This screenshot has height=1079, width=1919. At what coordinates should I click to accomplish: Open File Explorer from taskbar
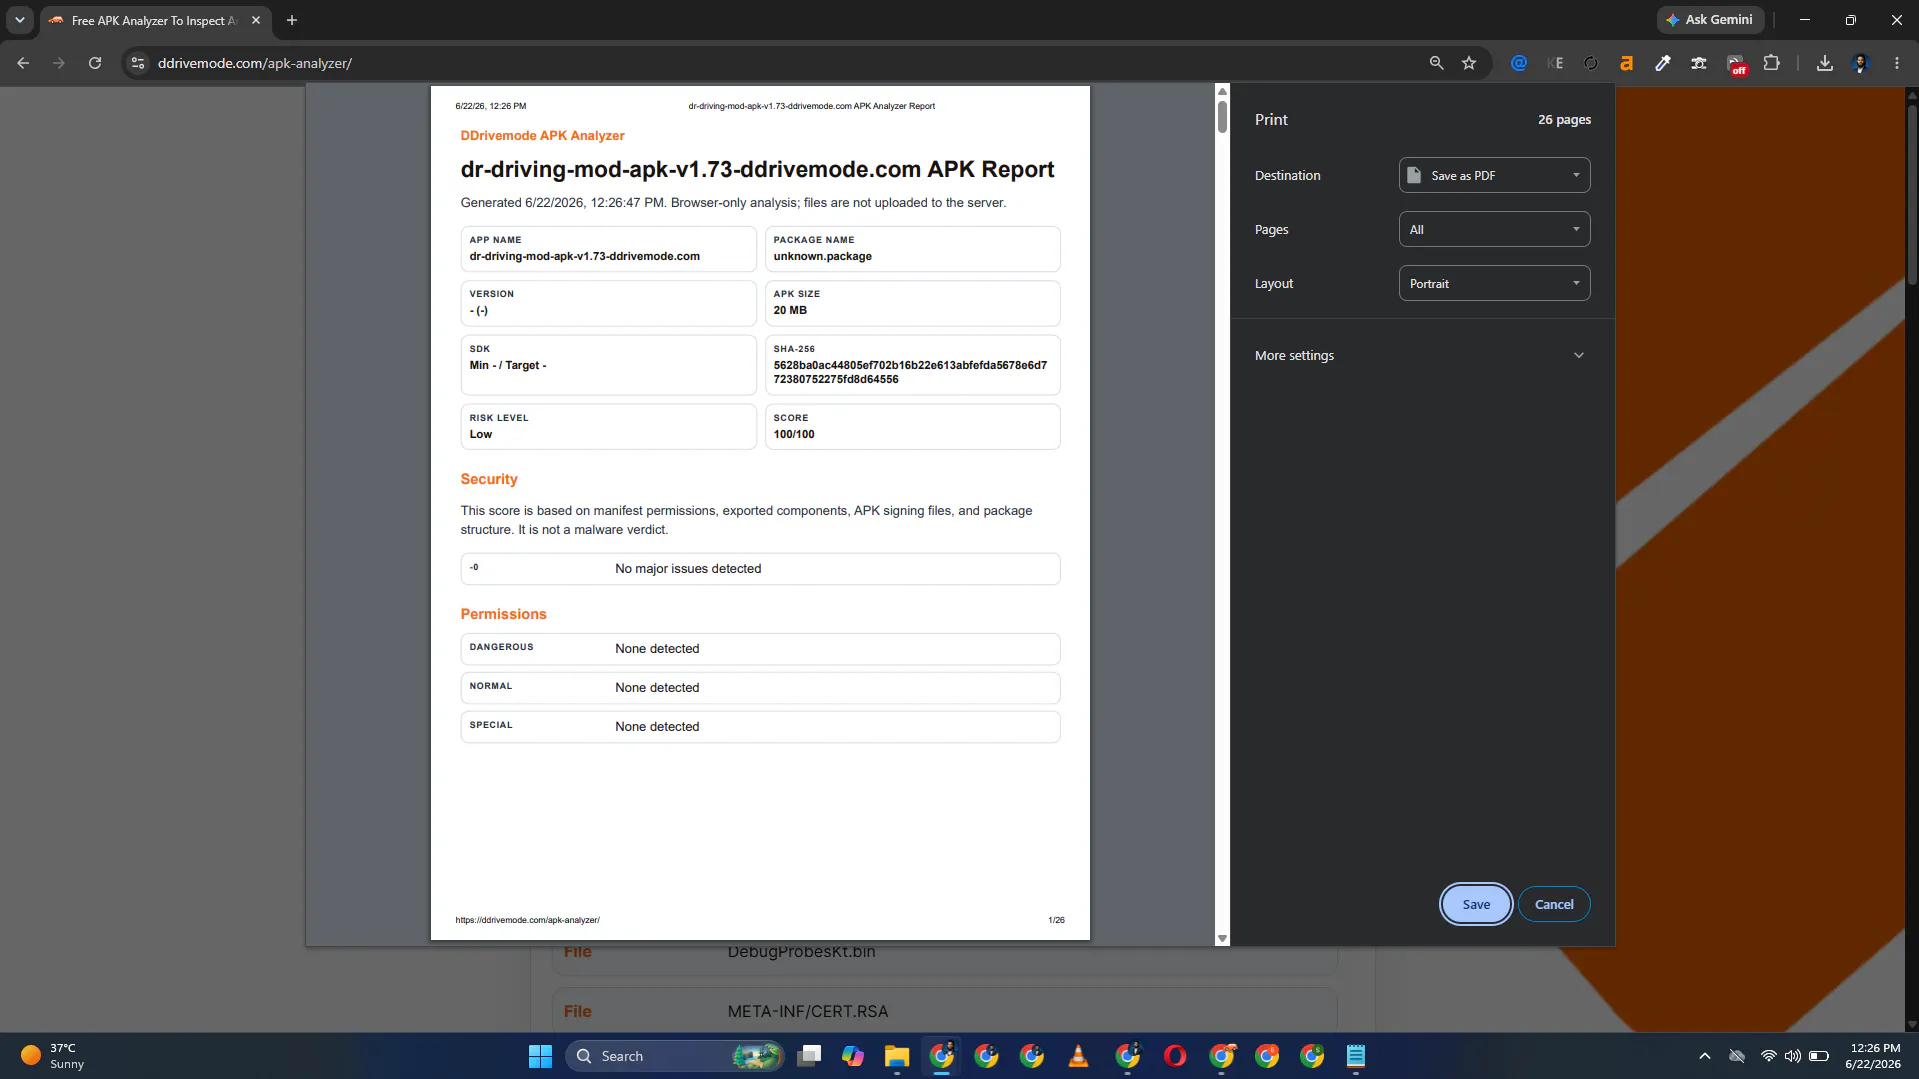(897, 1056)
